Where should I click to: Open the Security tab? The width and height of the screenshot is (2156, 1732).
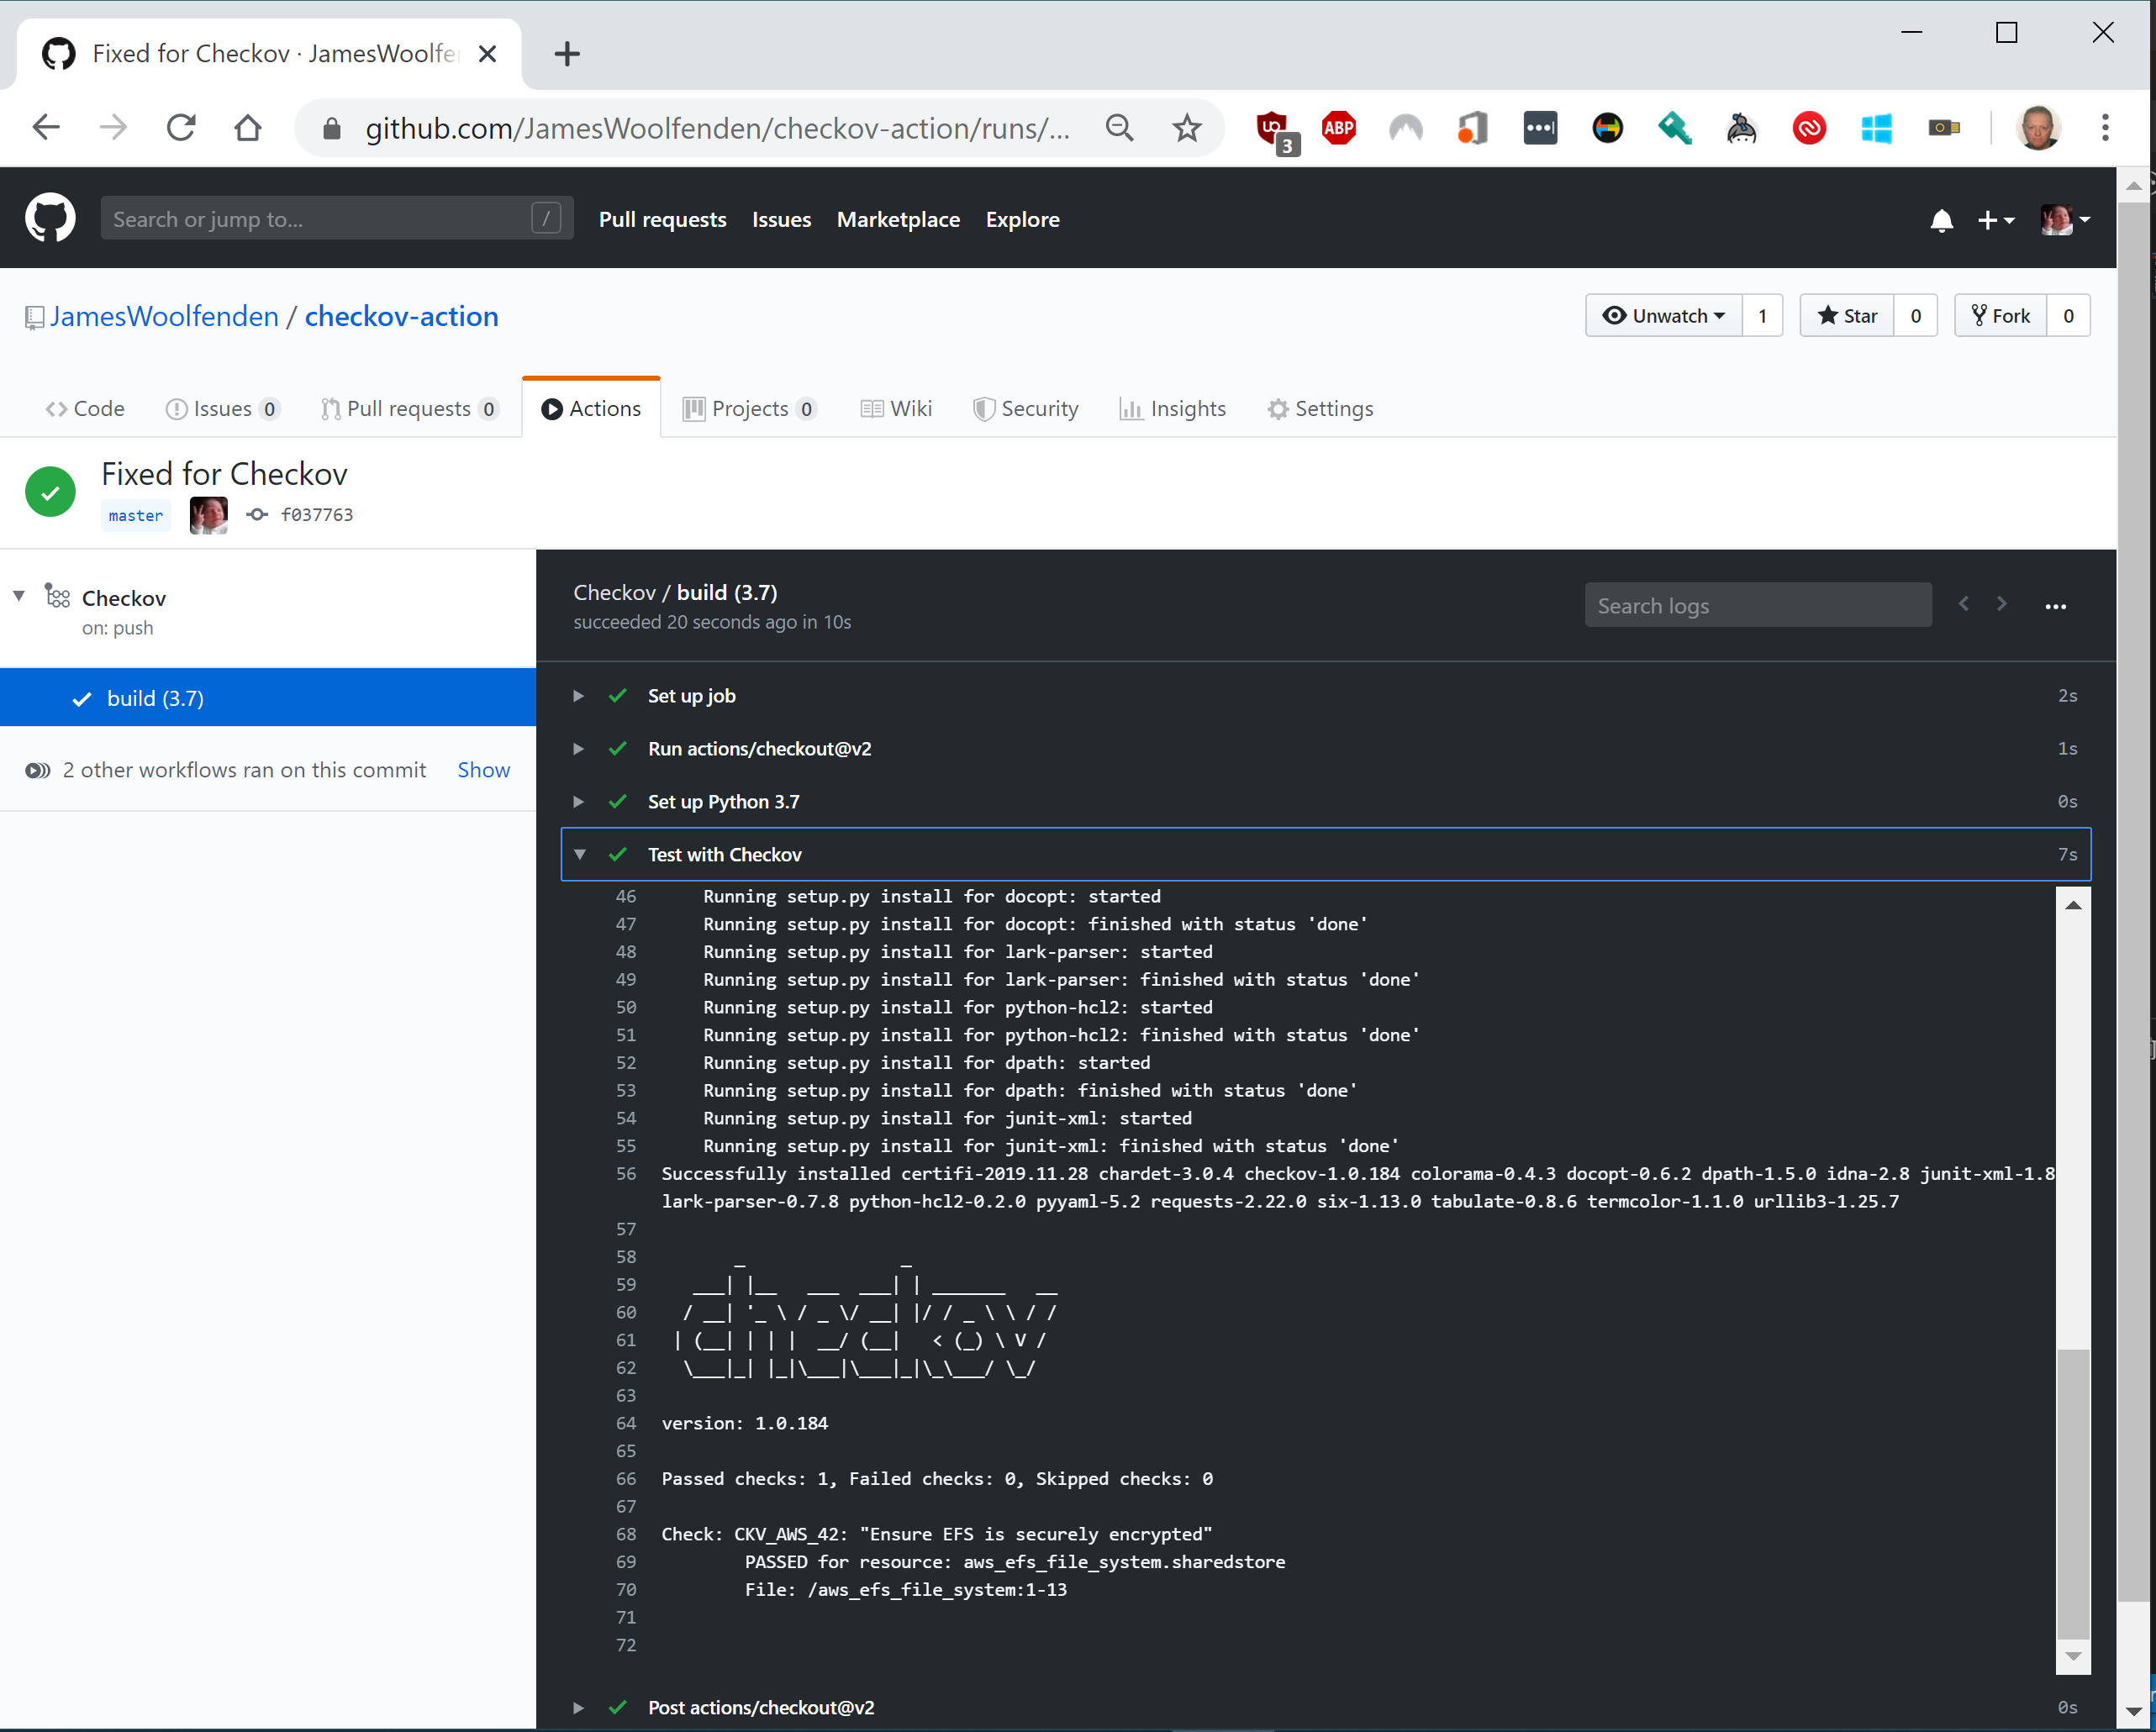point(1026,409)
